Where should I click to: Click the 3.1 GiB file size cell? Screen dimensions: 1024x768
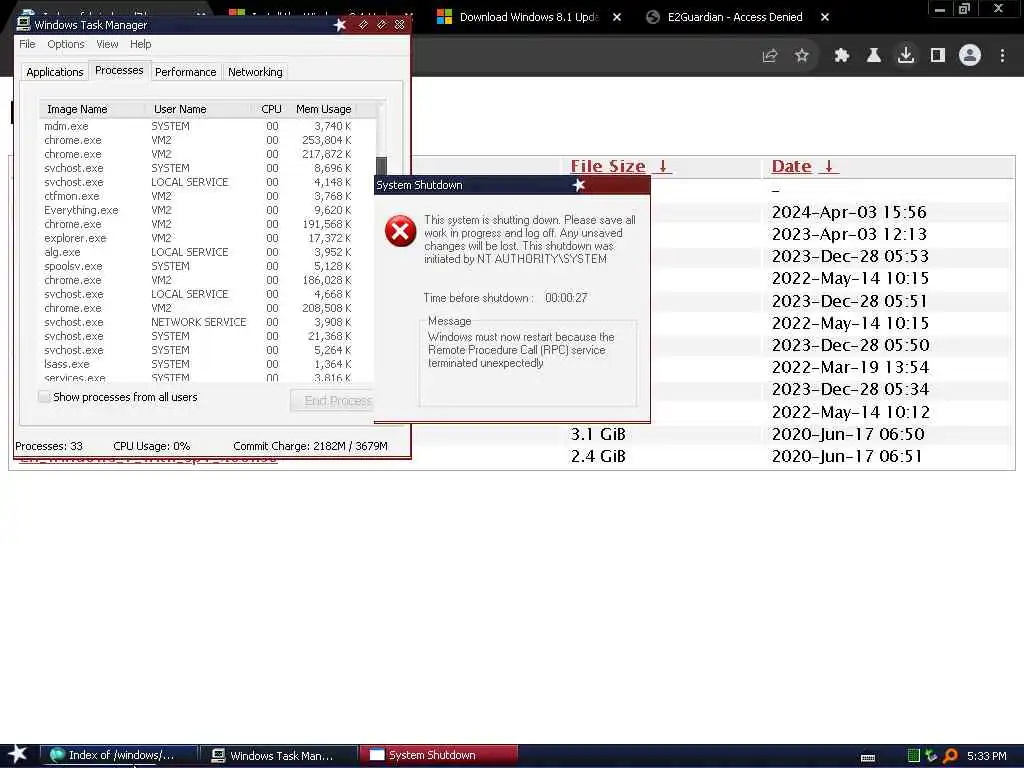point(598,434)
